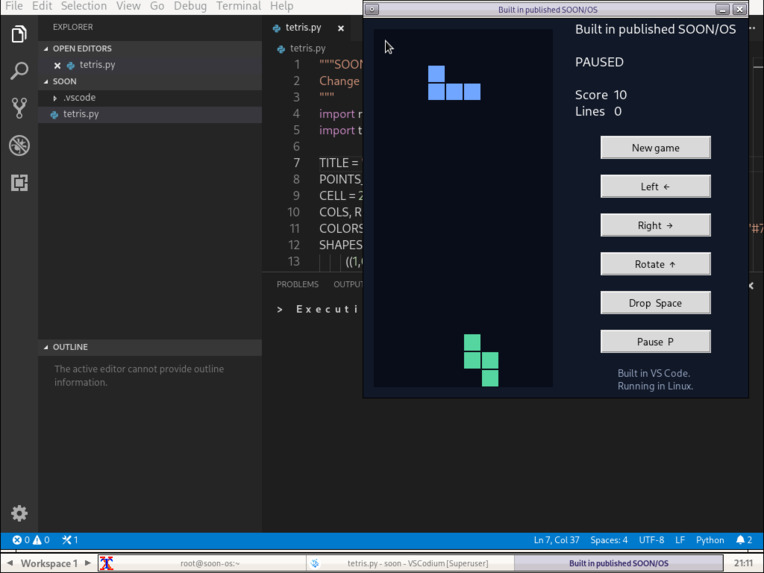Switch to Built in published SOON/OS taskbar item
Screen dimensions: 764x573
pyautogui.click(x=618, y=563)
